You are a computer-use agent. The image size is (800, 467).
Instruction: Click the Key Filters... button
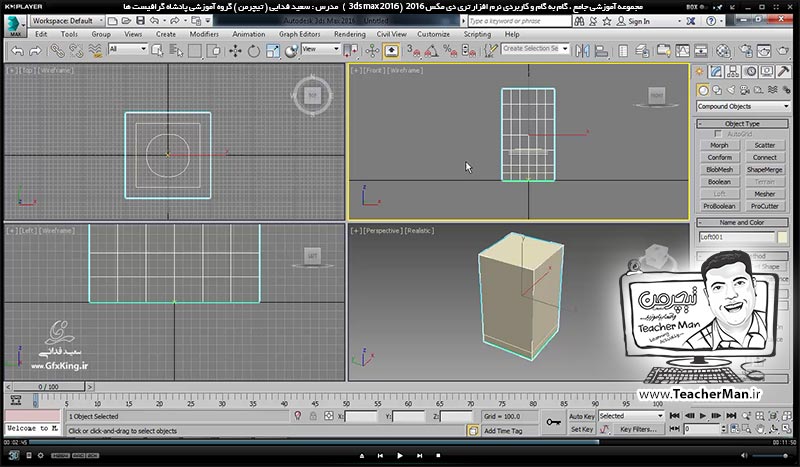point(638,429)
